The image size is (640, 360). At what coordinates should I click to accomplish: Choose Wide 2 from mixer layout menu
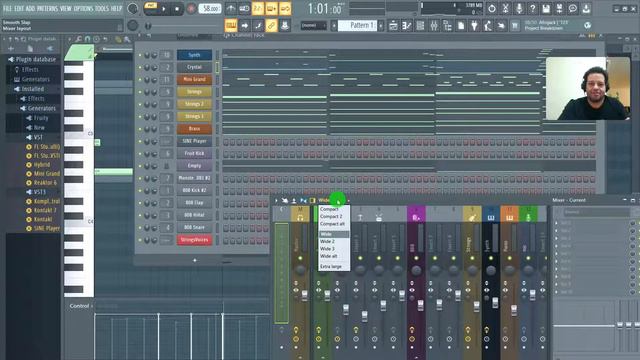[333, 242]
